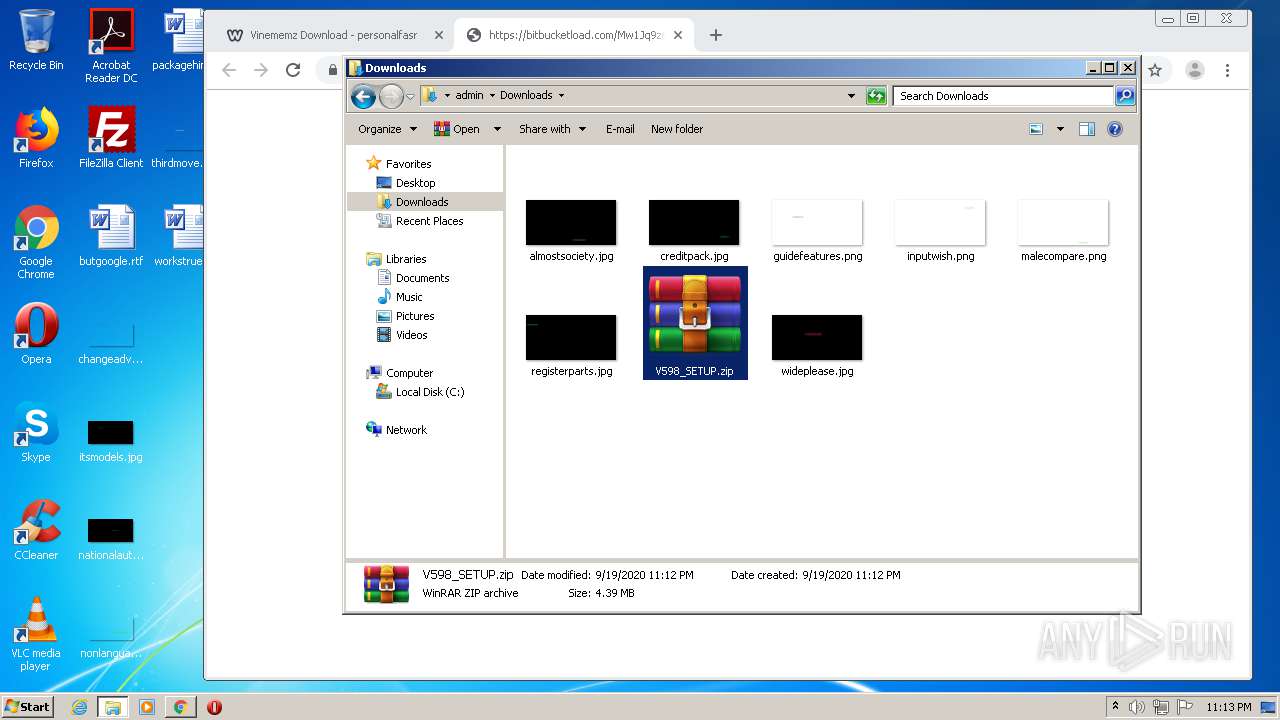Screen dimensions: 1280x720
Task: Open Explorer help question mark icon
Action: click(x=1115, y=129)
